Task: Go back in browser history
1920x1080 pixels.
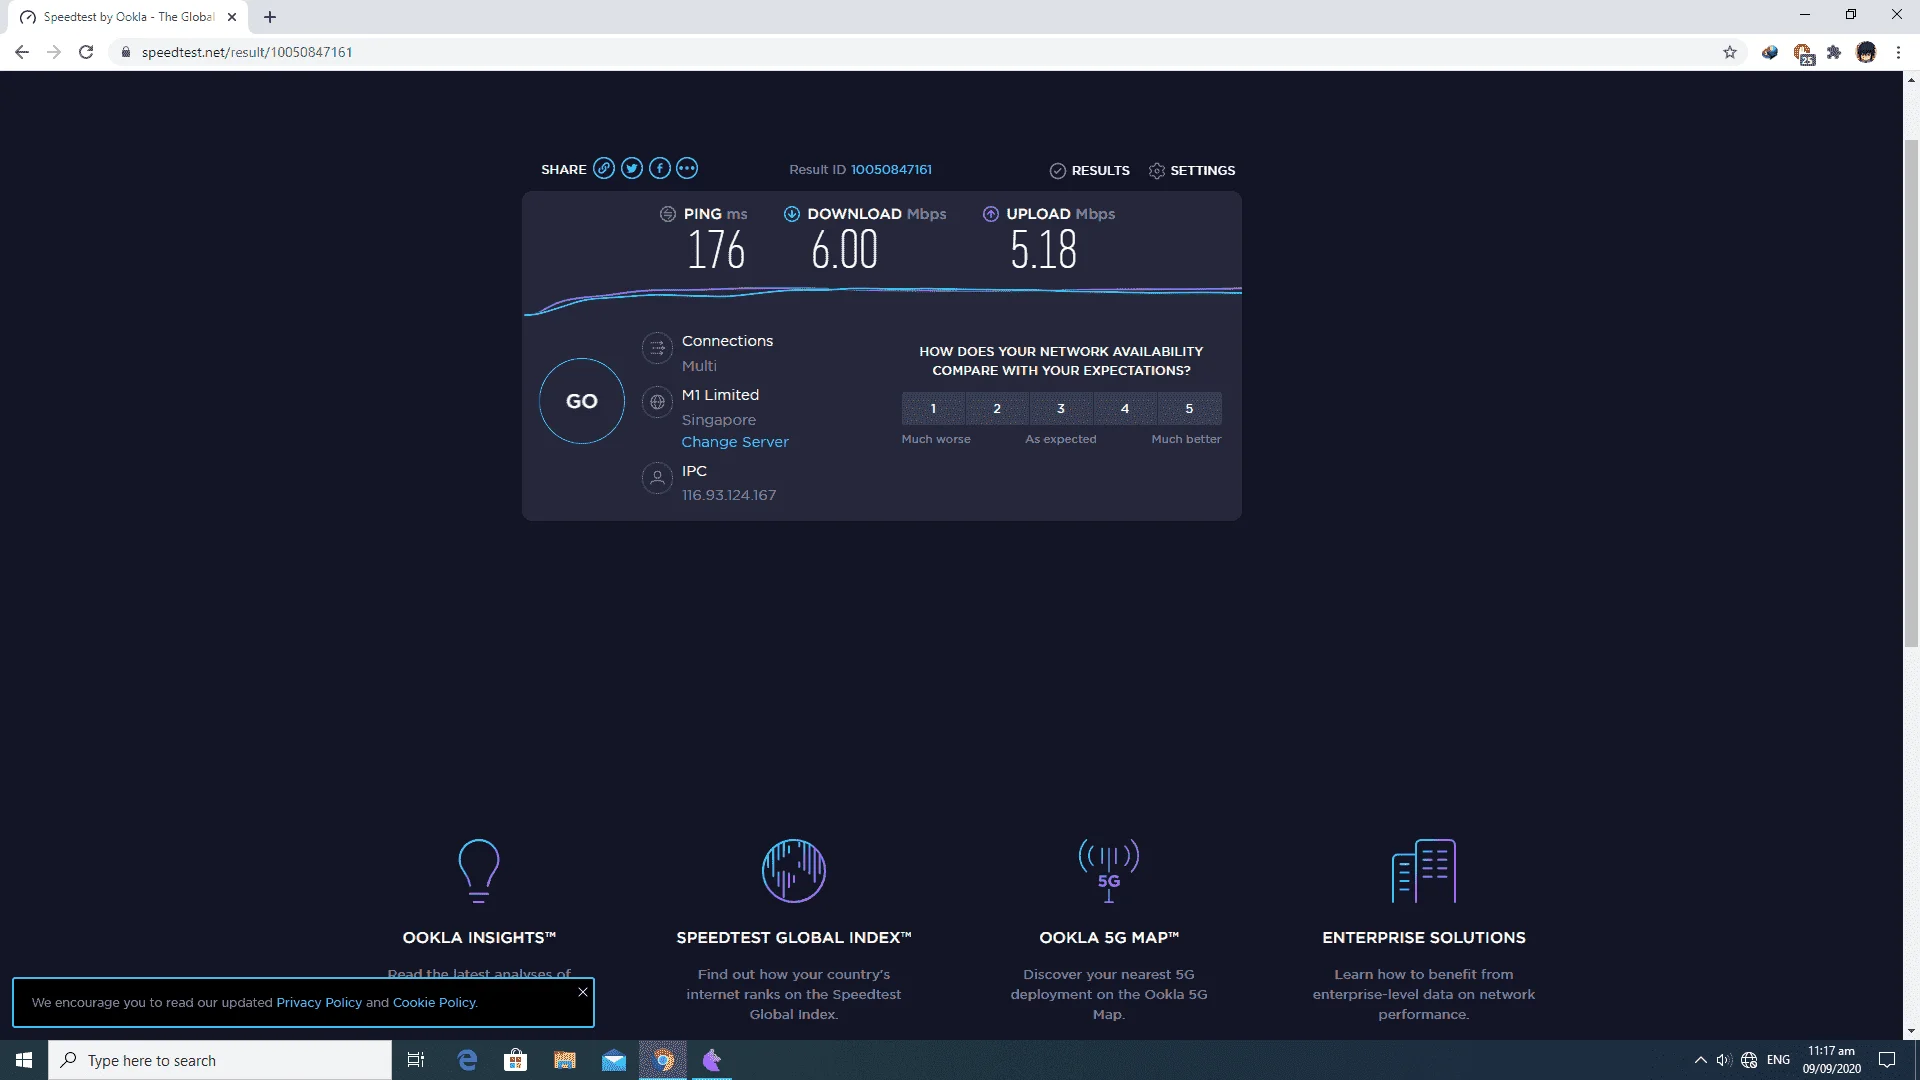Action: [22, 52]
